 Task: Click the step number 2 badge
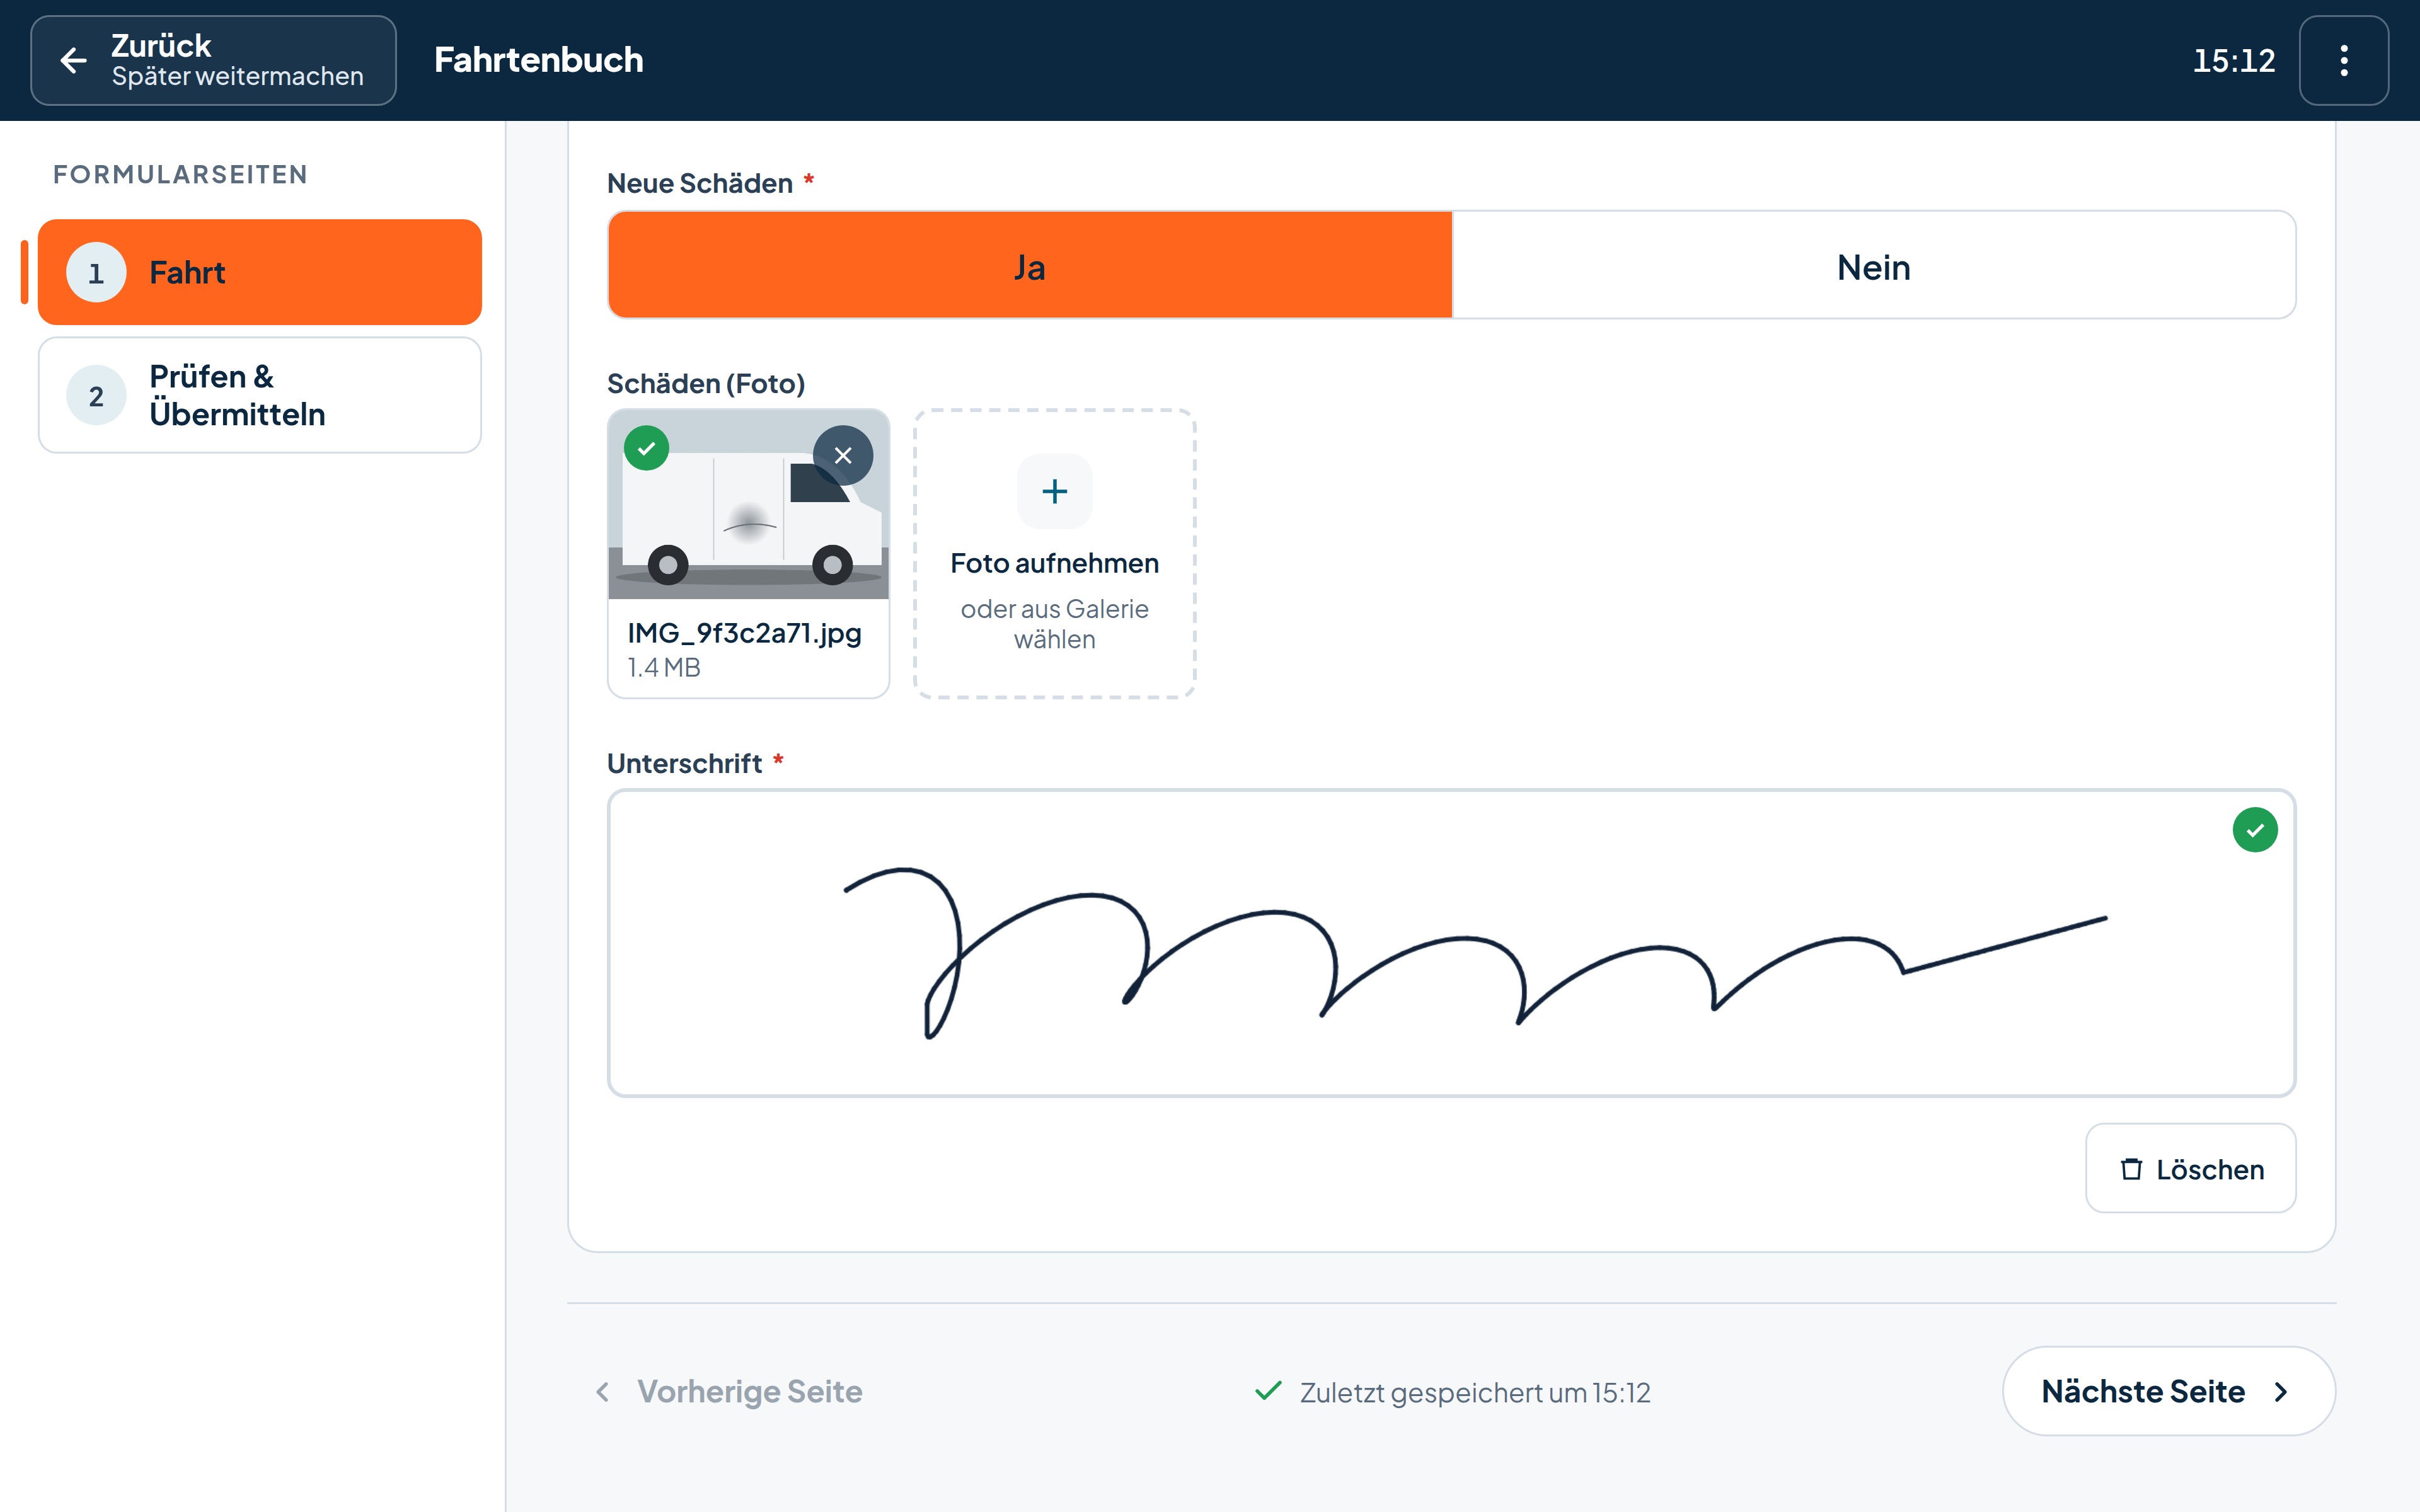pyautogui.click(x=96, y=396)
